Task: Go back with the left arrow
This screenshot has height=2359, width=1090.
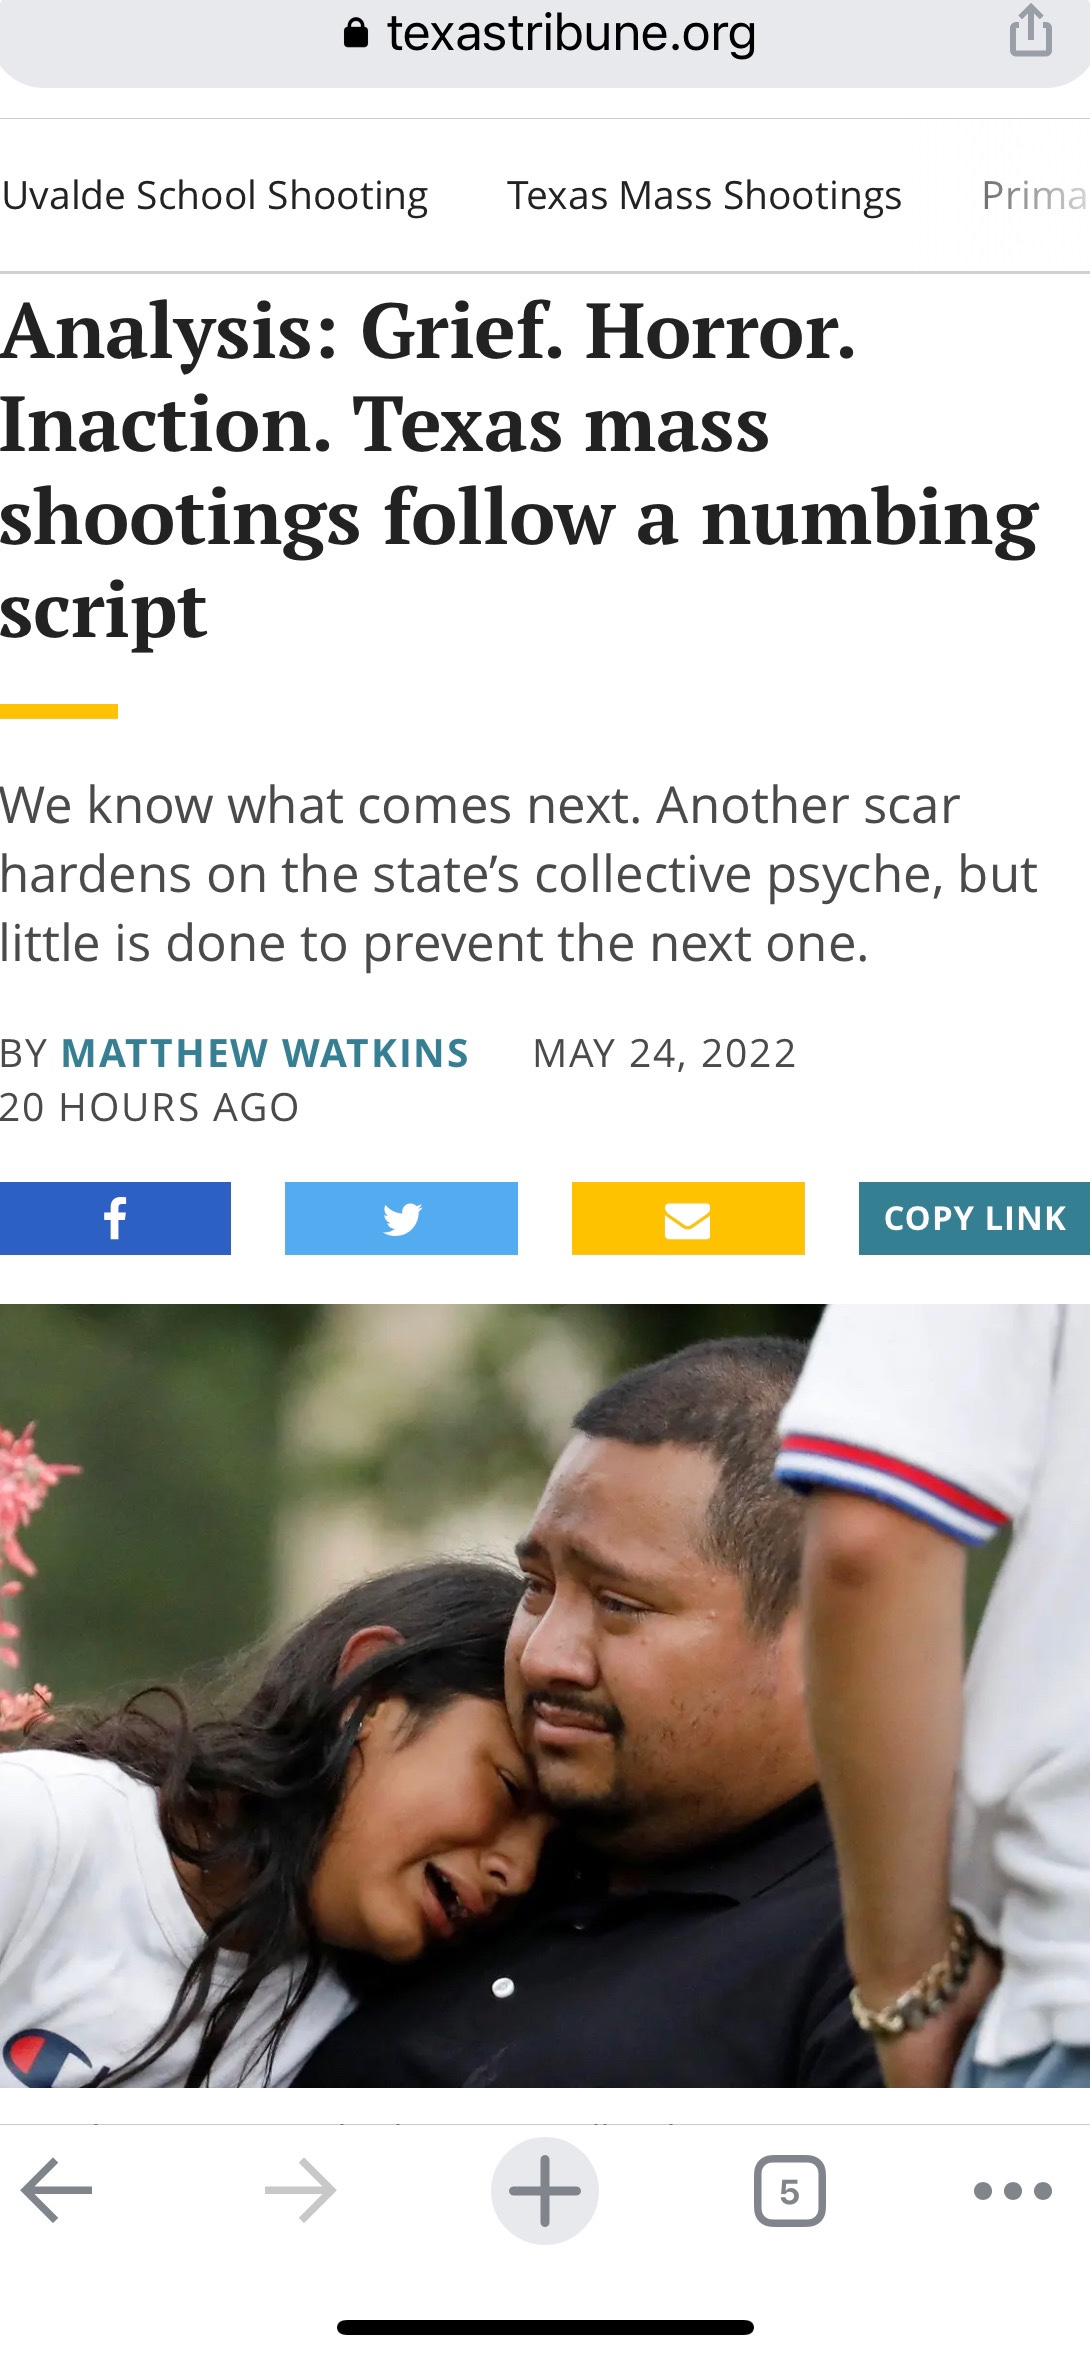Action: pyautogui.click(x=56, y=2190)
